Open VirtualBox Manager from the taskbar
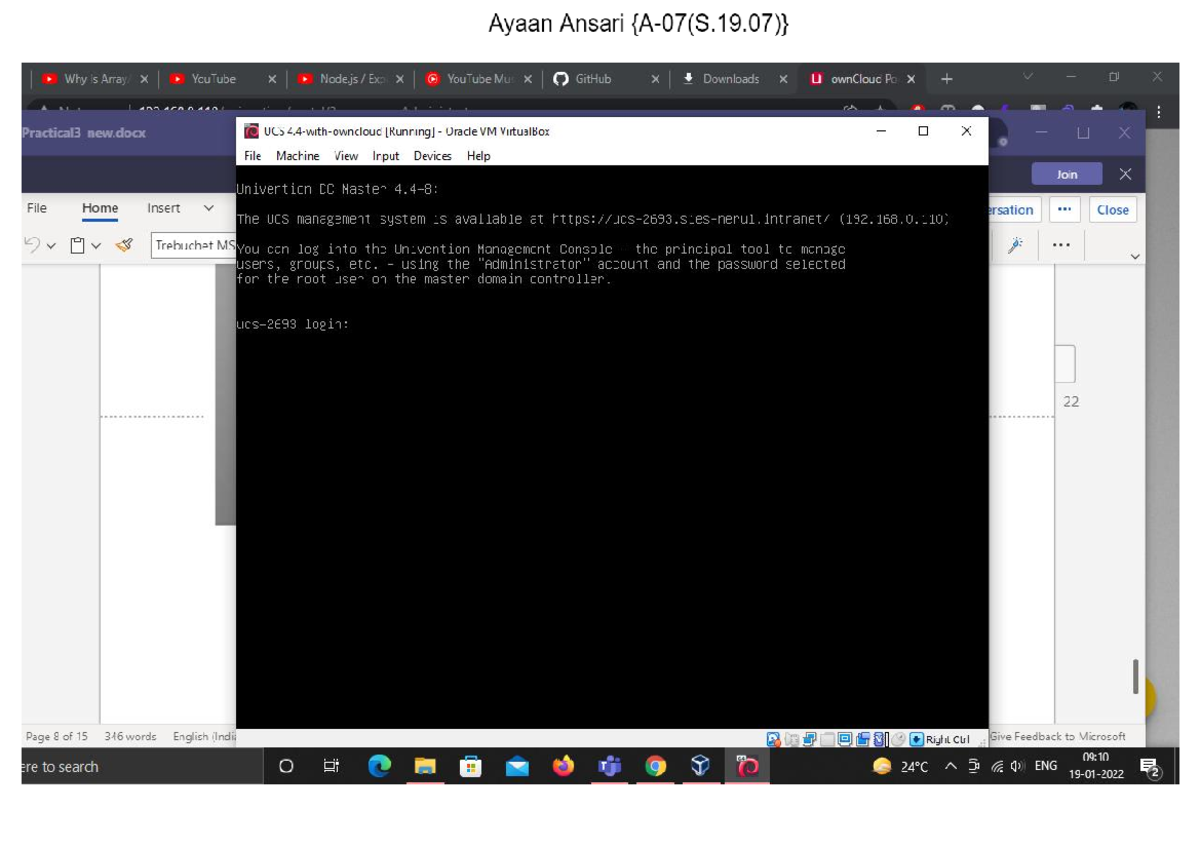 coord(701,767)
